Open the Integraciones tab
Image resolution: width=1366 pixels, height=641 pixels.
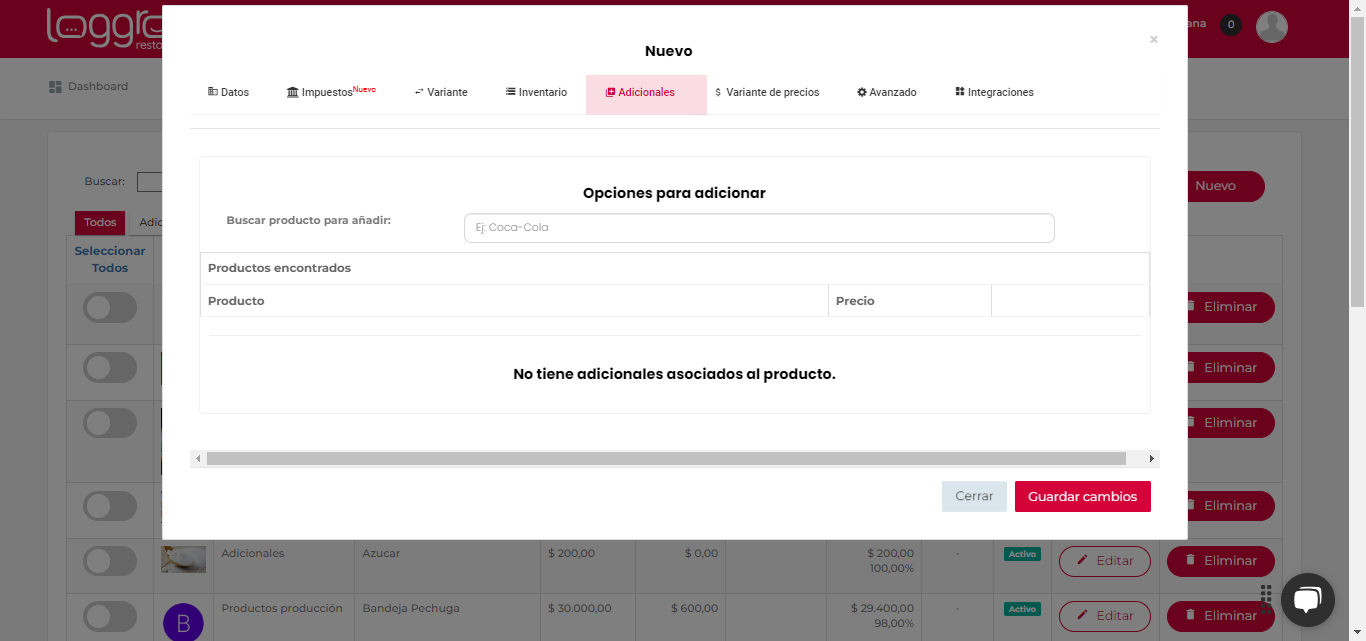point(994,92)
